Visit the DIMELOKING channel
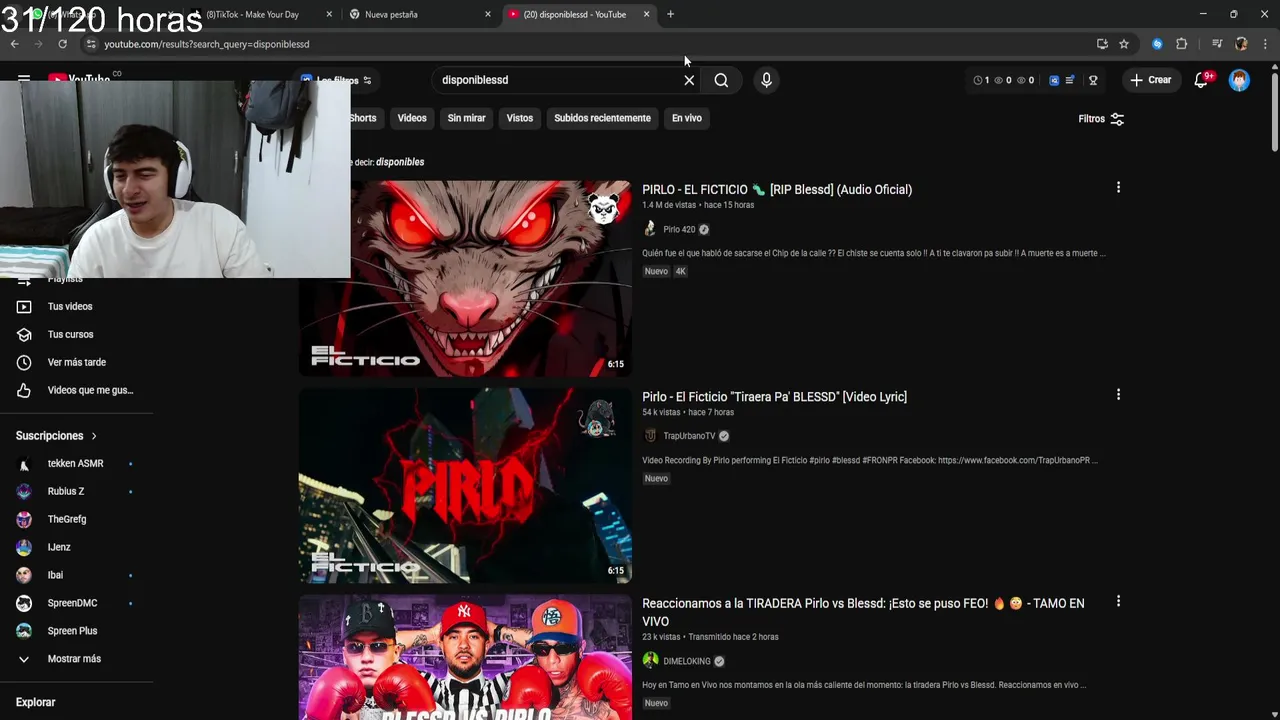This screenshot has height=720, width=1280. (687, 661)
